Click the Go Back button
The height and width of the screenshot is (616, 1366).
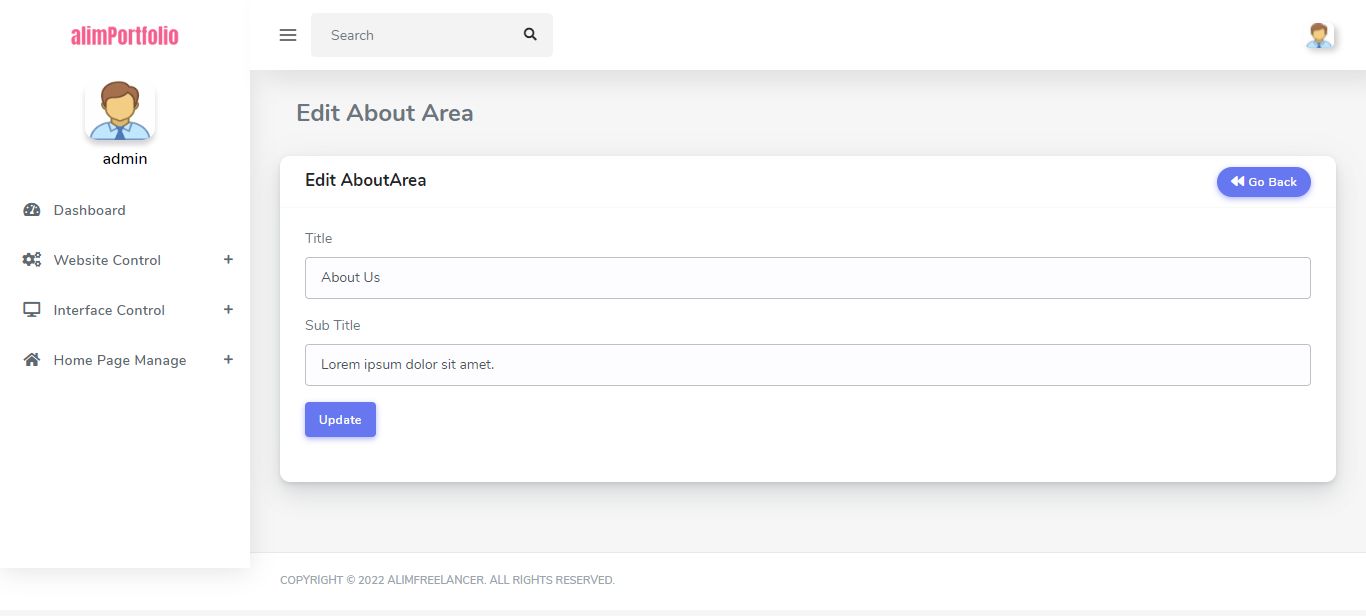[x=1263, y=182]
